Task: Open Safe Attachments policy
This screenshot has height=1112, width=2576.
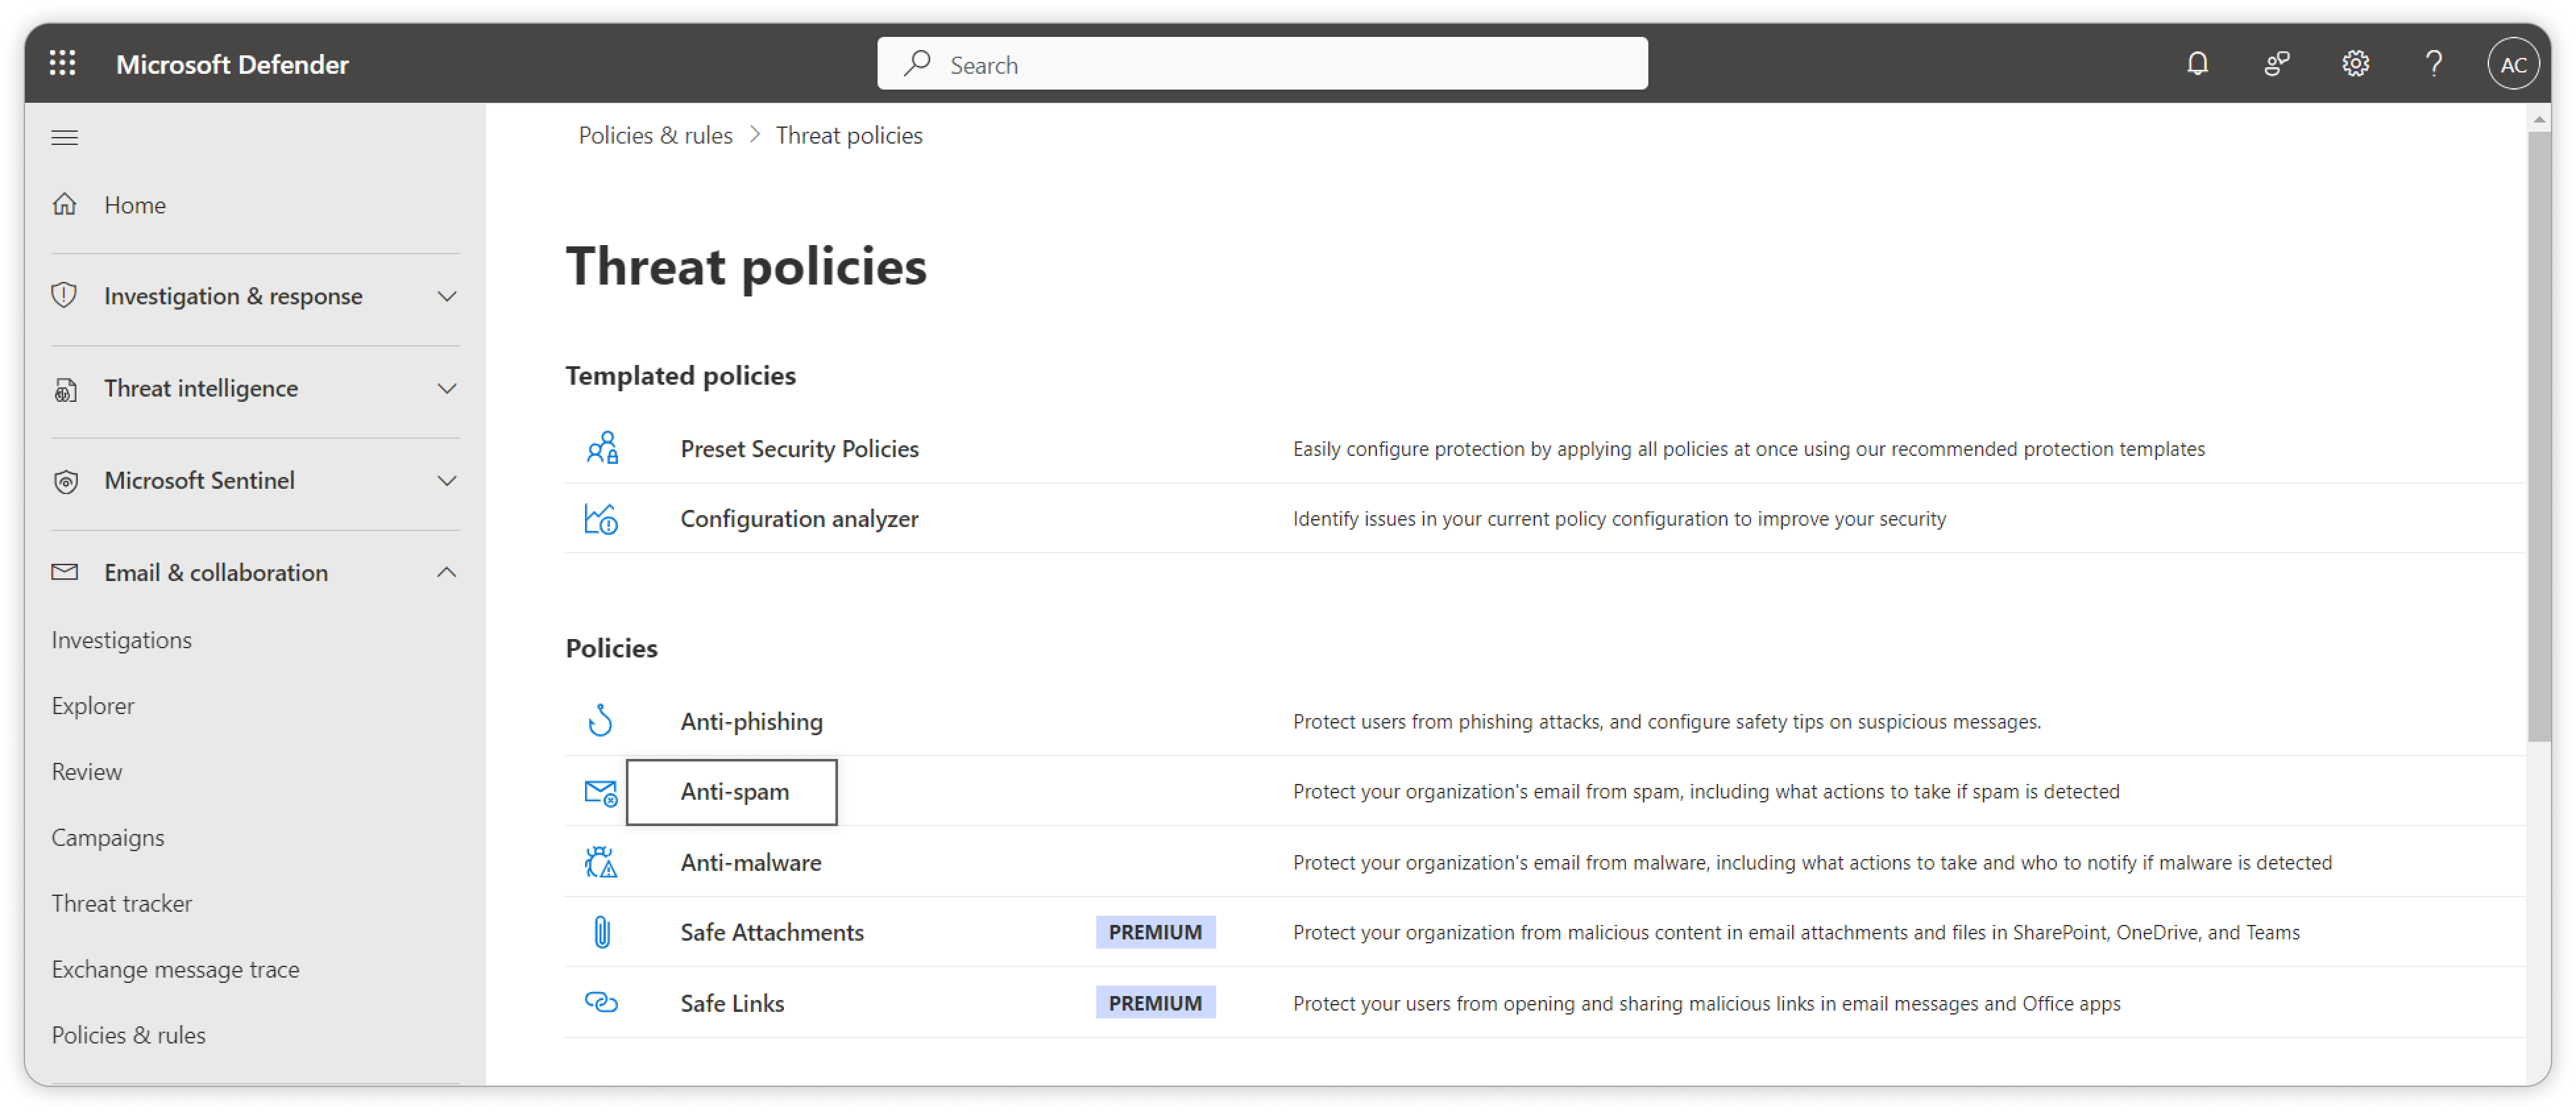Action: click(x=772, y=932)
